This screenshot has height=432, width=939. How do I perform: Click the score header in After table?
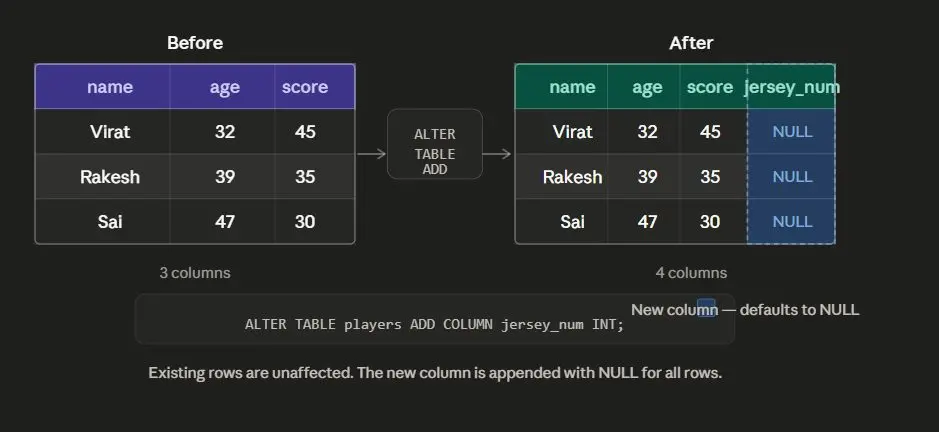pos(710,87)
